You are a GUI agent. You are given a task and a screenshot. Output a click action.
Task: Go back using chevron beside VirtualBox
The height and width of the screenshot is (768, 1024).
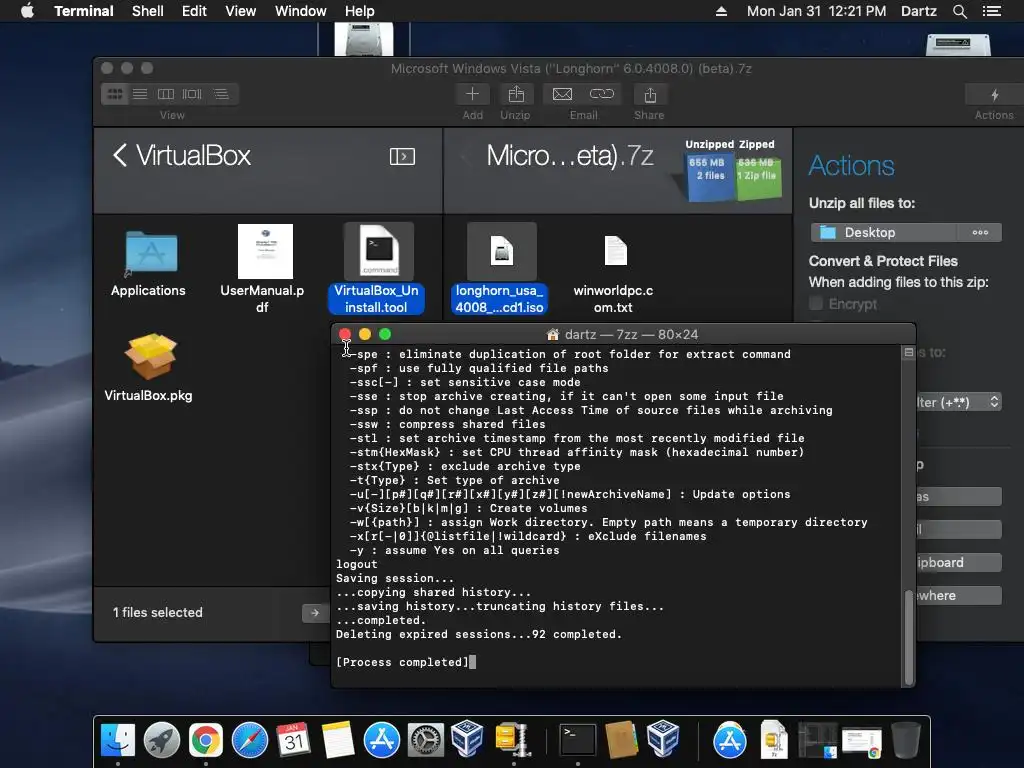tap(120, 155)
